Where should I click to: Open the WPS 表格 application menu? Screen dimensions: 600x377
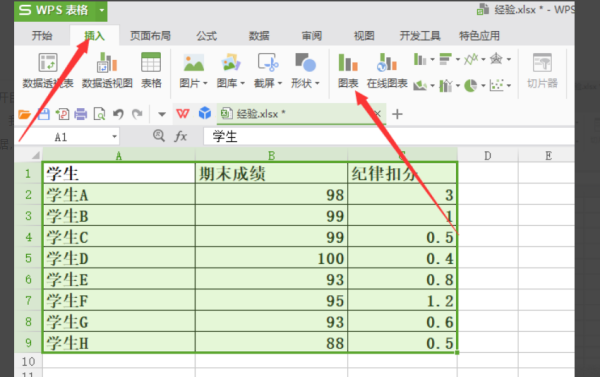[x=55, y=10]
